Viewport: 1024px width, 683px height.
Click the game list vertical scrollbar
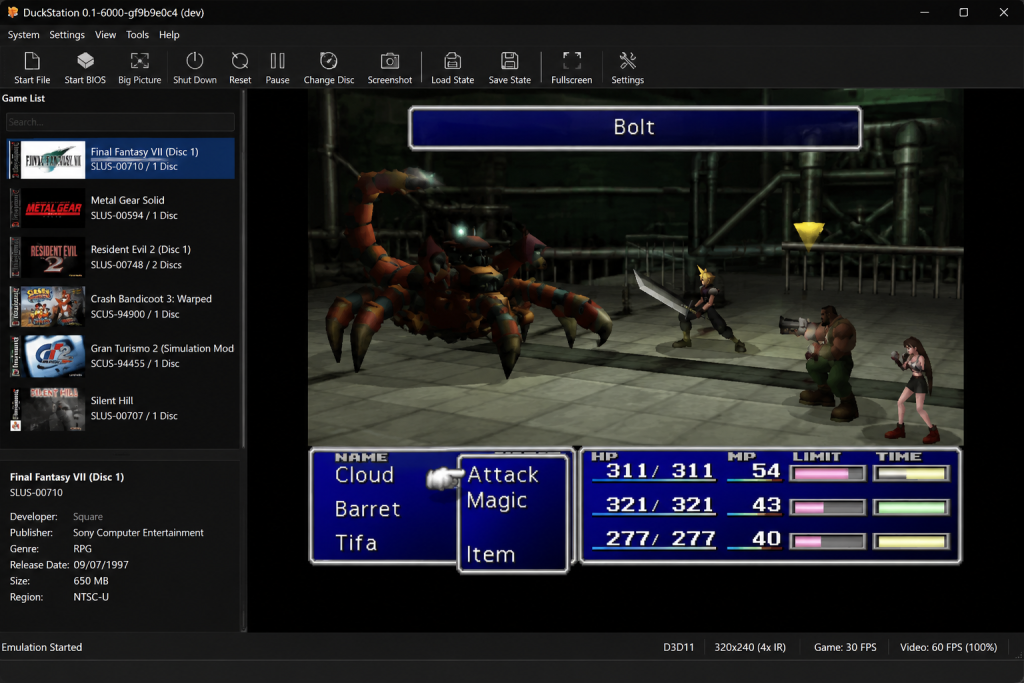(x=244, y=269)
